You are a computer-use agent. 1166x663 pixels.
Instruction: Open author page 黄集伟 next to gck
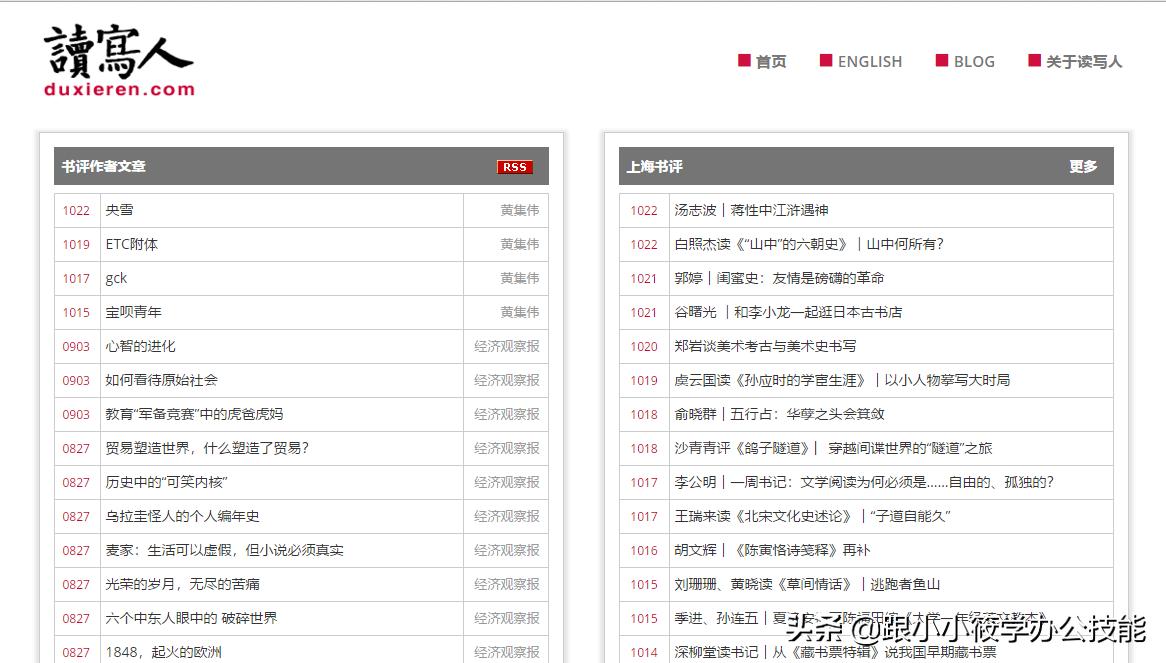pos(519,278)
